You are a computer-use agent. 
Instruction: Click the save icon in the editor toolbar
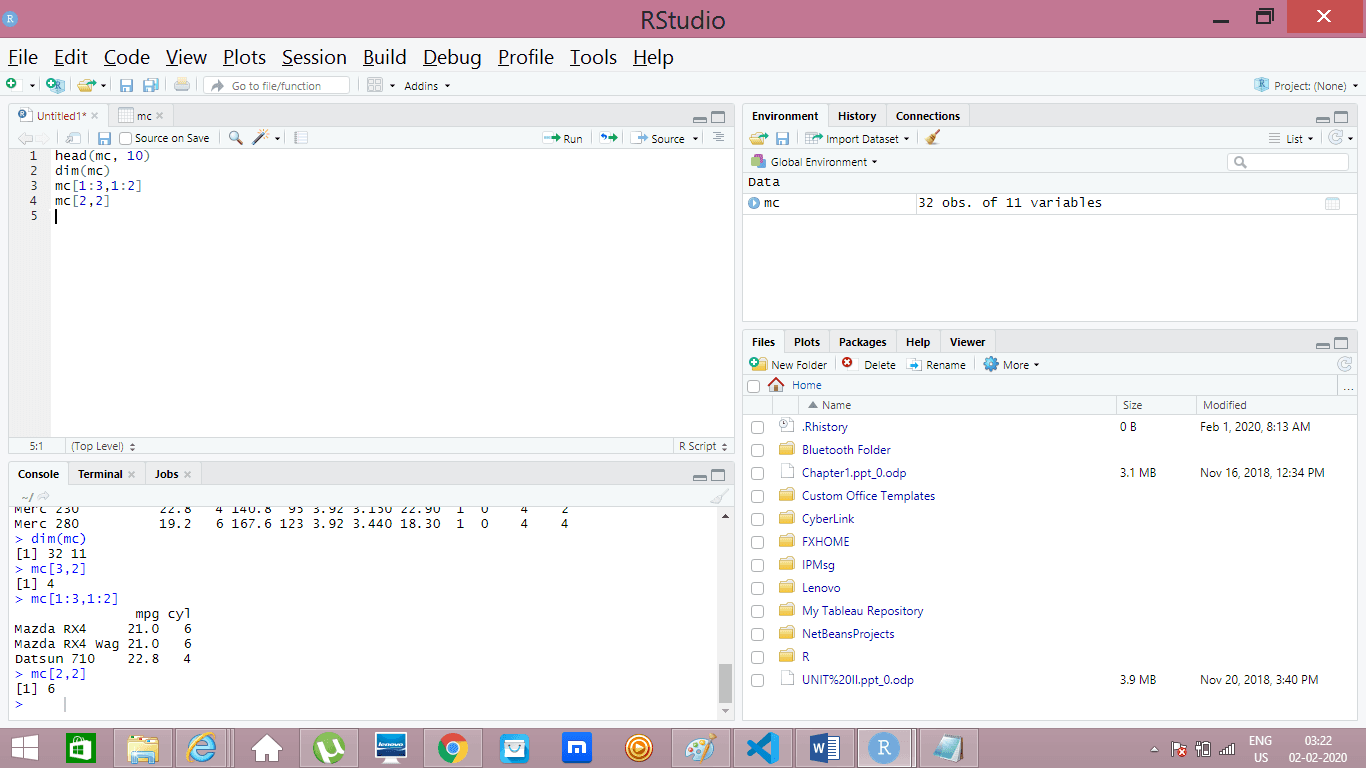pyautogui.click(x=104, y=138)
